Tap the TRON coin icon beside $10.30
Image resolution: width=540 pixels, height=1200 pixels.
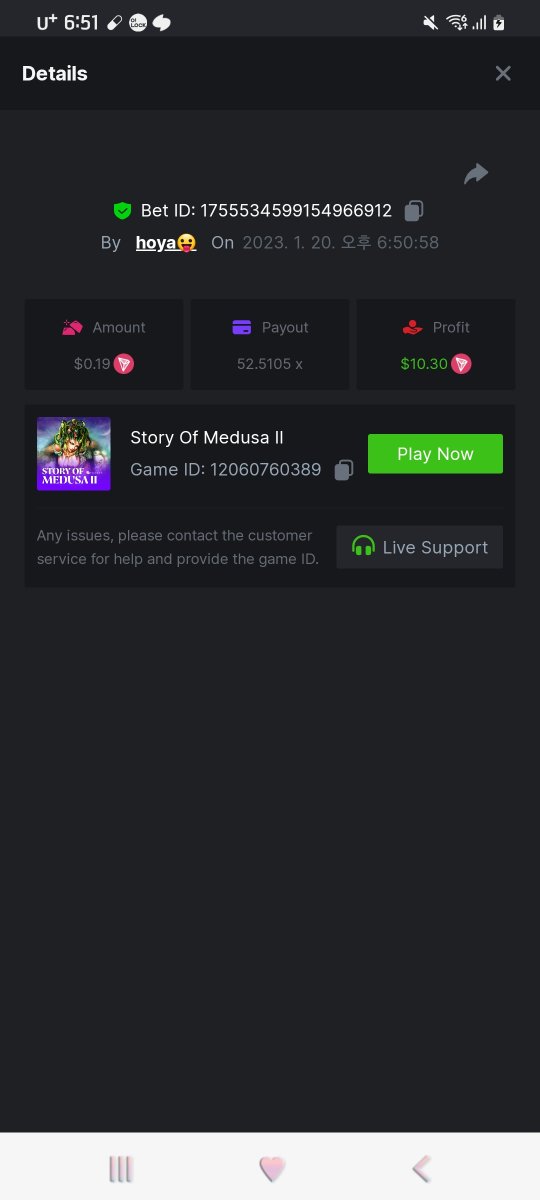(461, 364)
